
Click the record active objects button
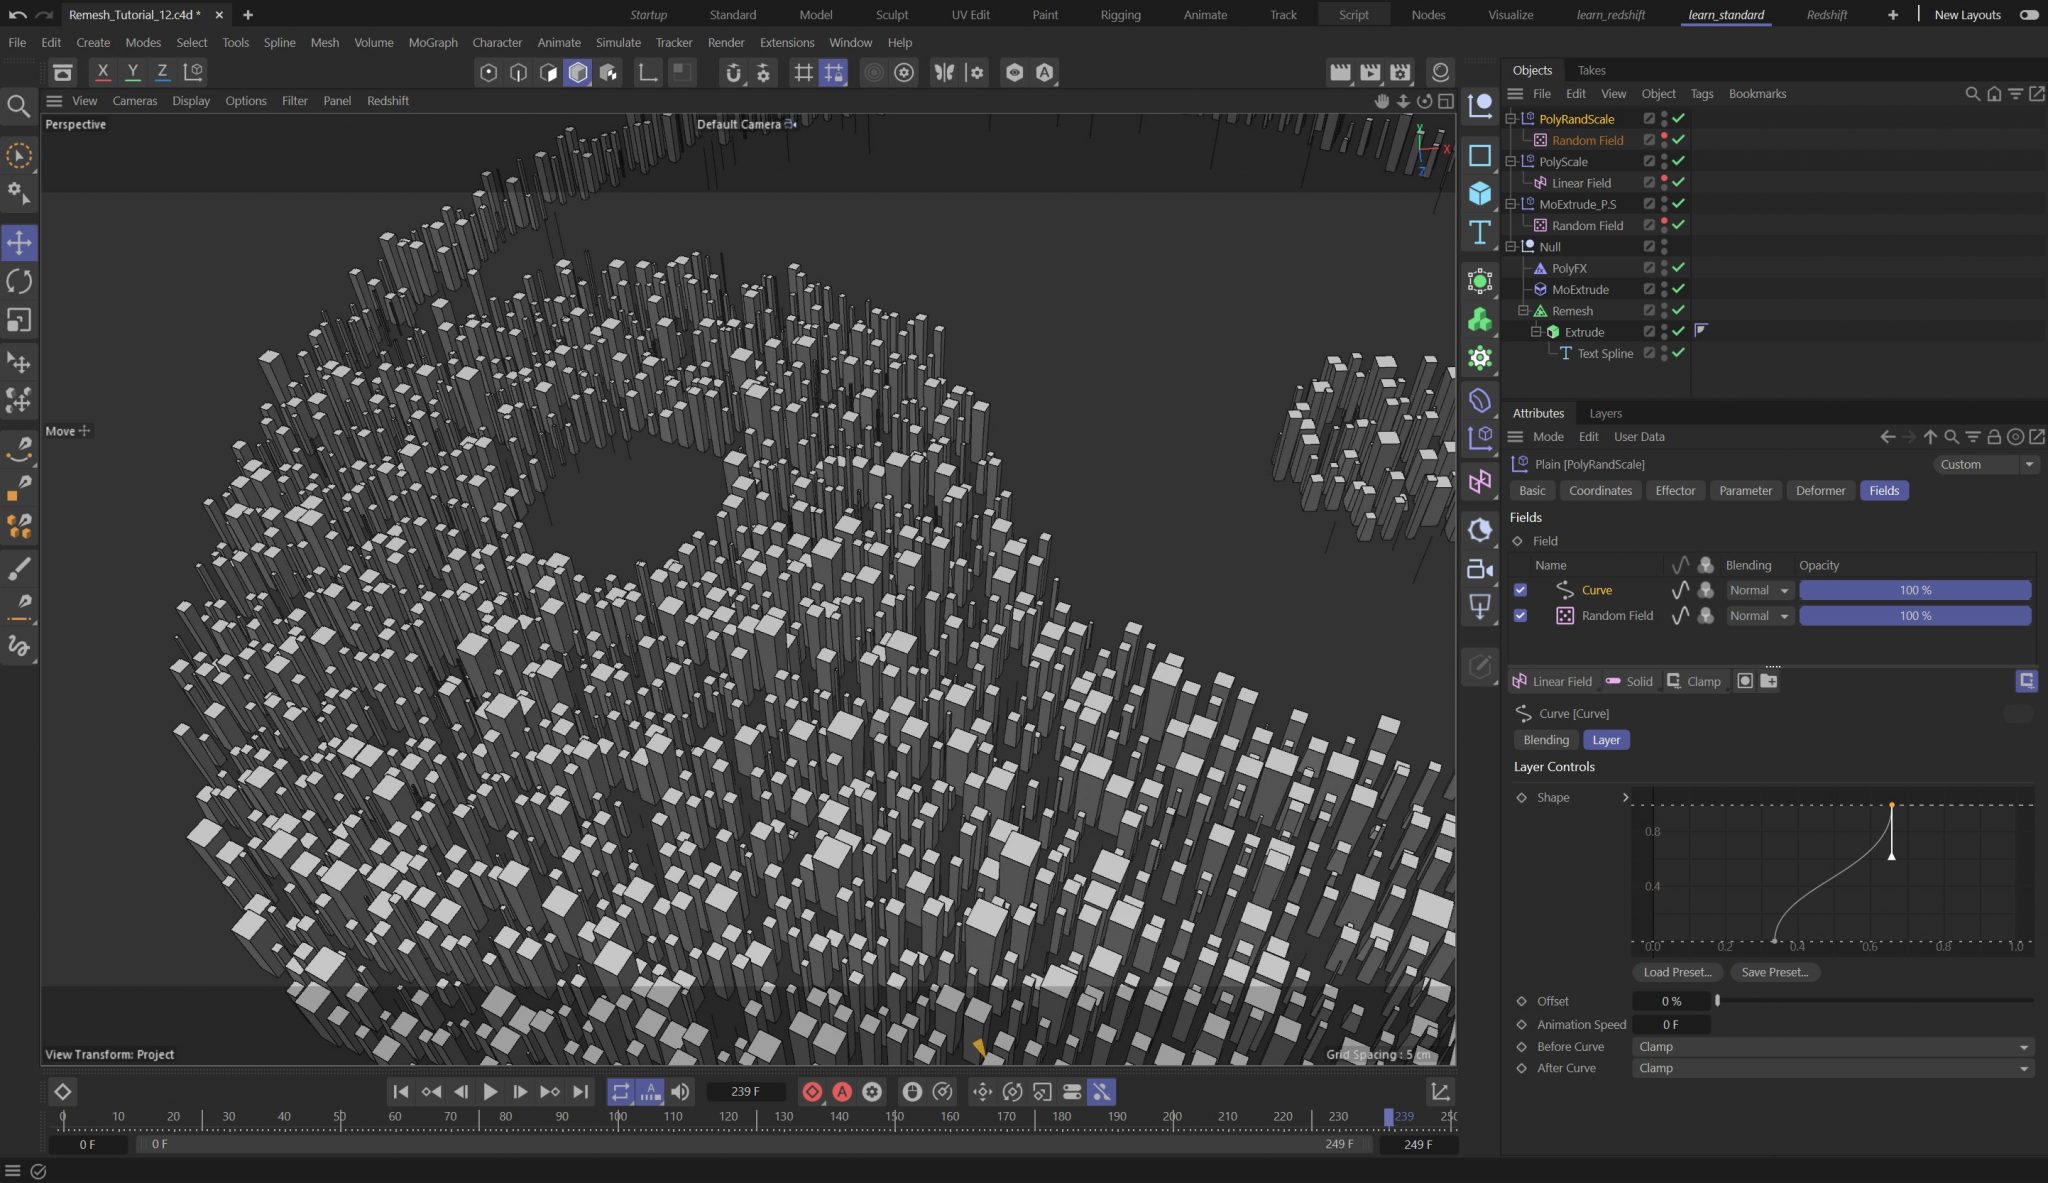812,1092
